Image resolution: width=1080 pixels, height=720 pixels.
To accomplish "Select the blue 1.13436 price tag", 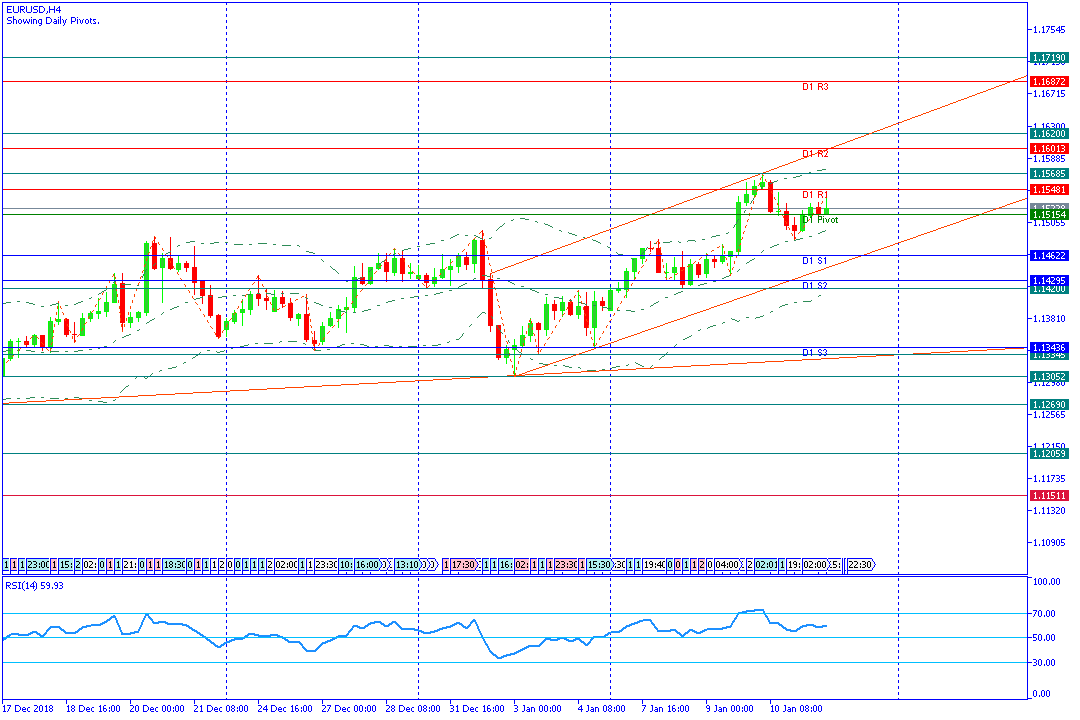I will pos(1049,348).
